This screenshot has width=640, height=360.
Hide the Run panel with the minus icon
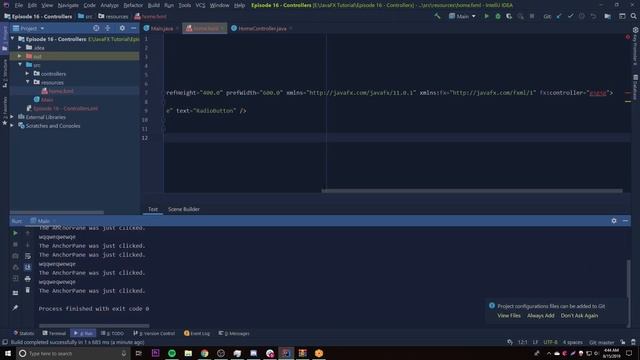(x=625, y=220)
